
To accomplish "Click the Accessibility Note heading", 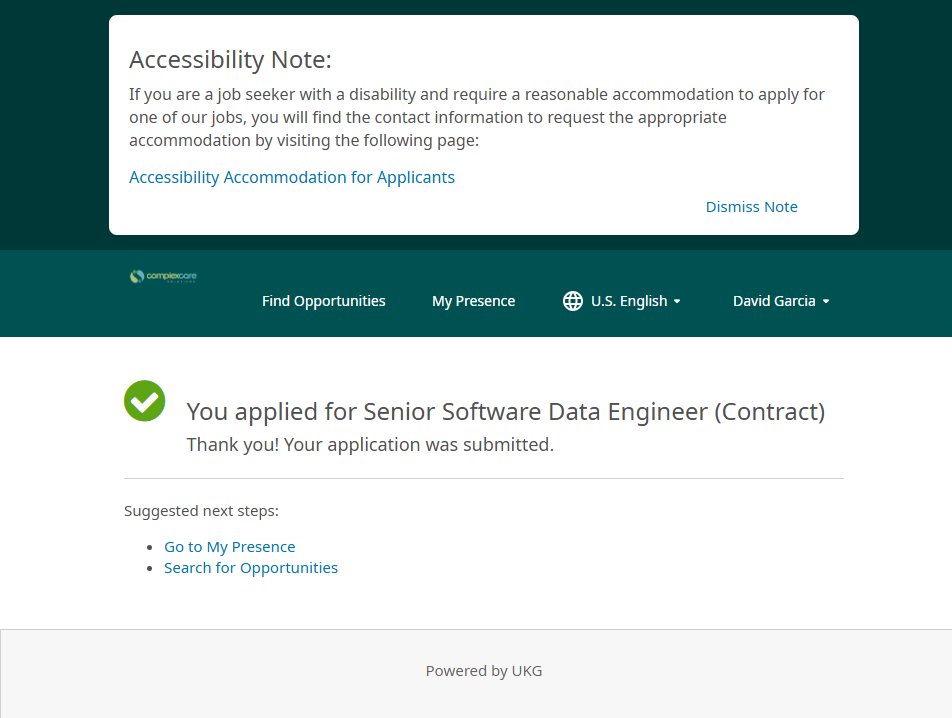I will (230, 60).
